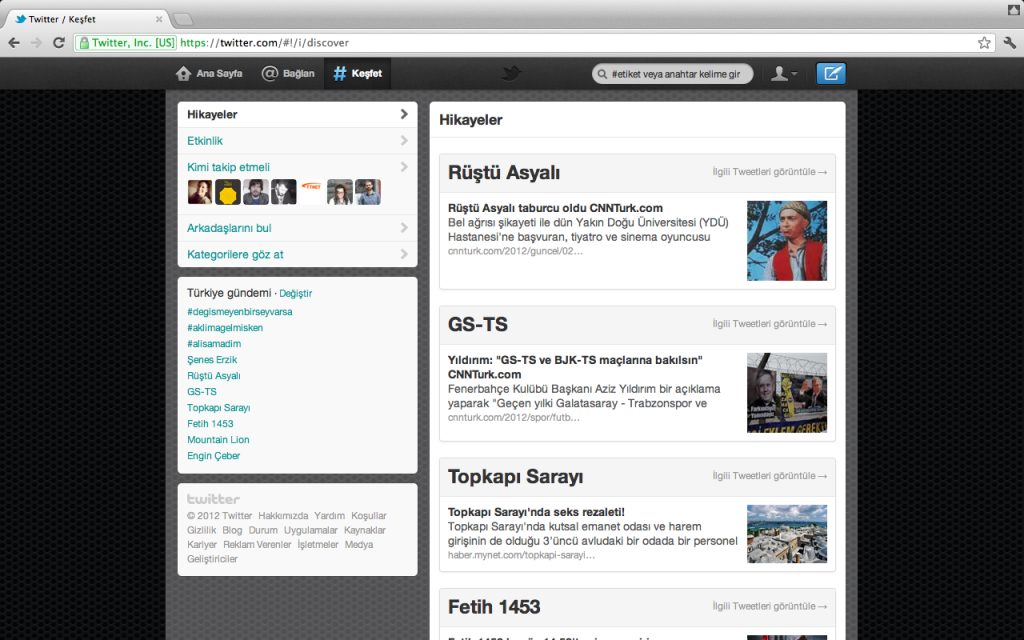Click the Twitter bird logo in navbar
Screen dimensions: 1024x640
512,72
